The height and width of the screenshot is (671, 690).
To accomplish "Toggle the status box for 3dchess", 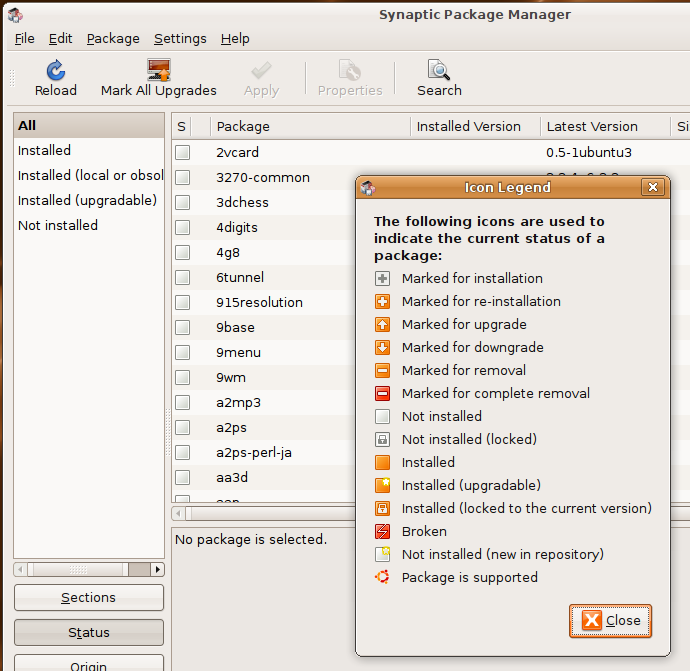I will point(183,202).
